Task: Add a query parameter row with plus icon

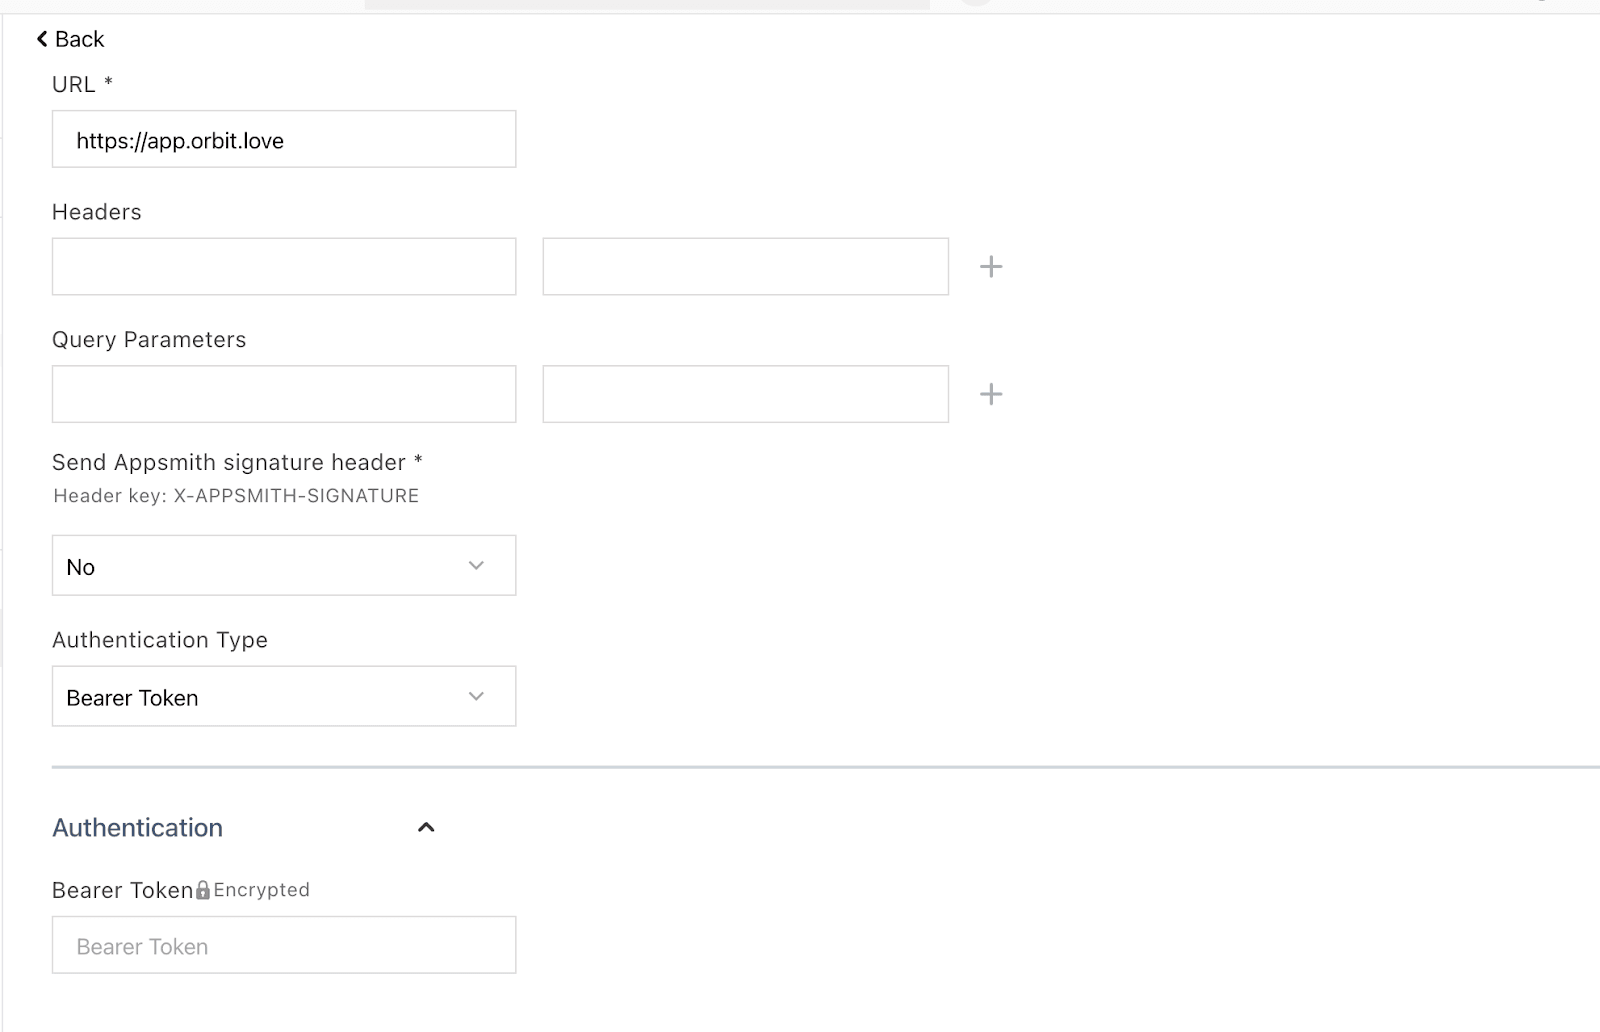Action: tap(991, 394)
